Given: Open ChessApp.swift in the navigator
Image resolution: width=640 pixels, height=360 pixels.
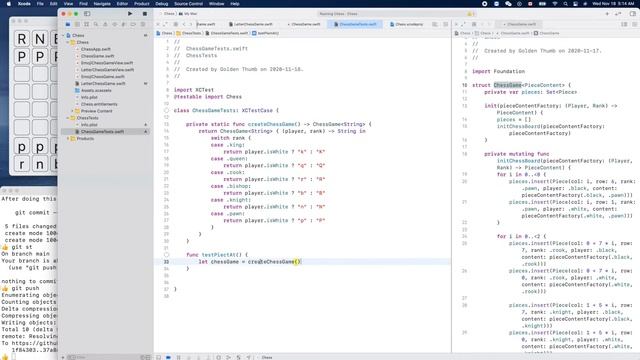Looking at the screenshot, I should 96,49.
